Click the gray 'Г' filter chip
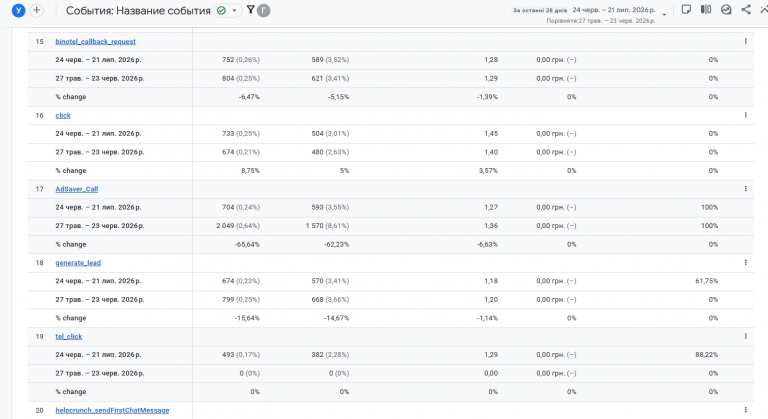The image size is (768, 419). [x=264, y=10]
